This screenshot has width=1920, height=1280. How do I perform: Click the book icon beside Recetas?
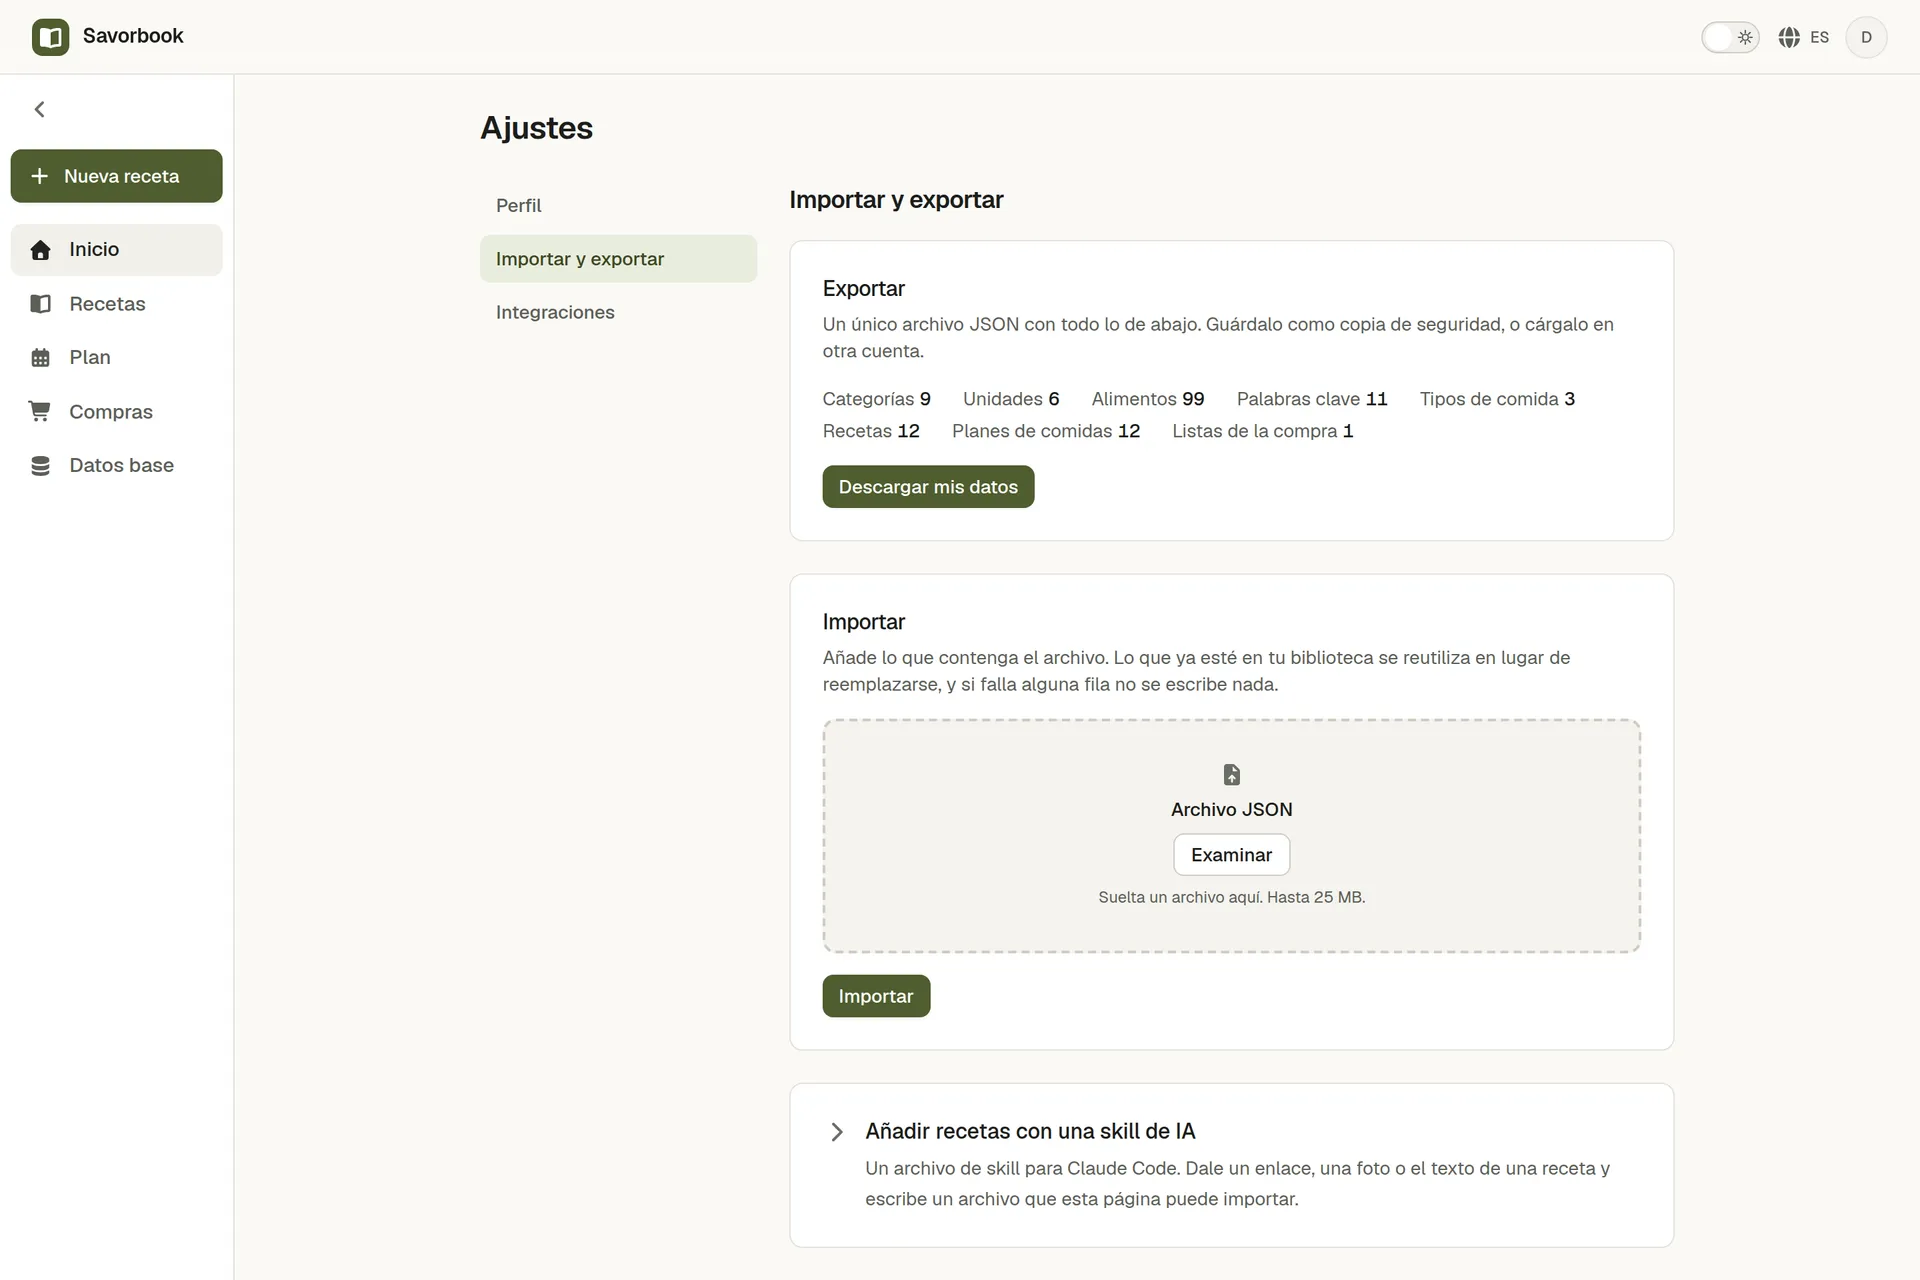pyautogui.click(x=40, y=304)
